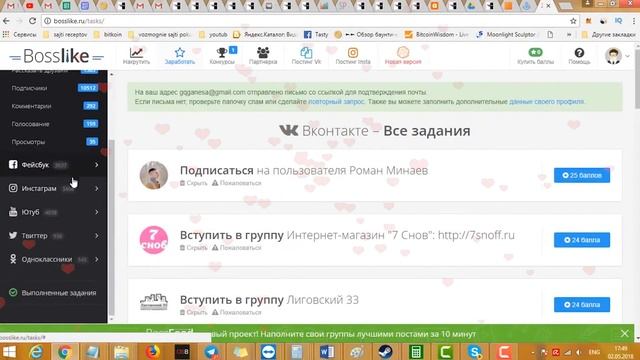Open Skype from the taskbar
Viewport: 640px width, 360px height.
coord(475,352)
